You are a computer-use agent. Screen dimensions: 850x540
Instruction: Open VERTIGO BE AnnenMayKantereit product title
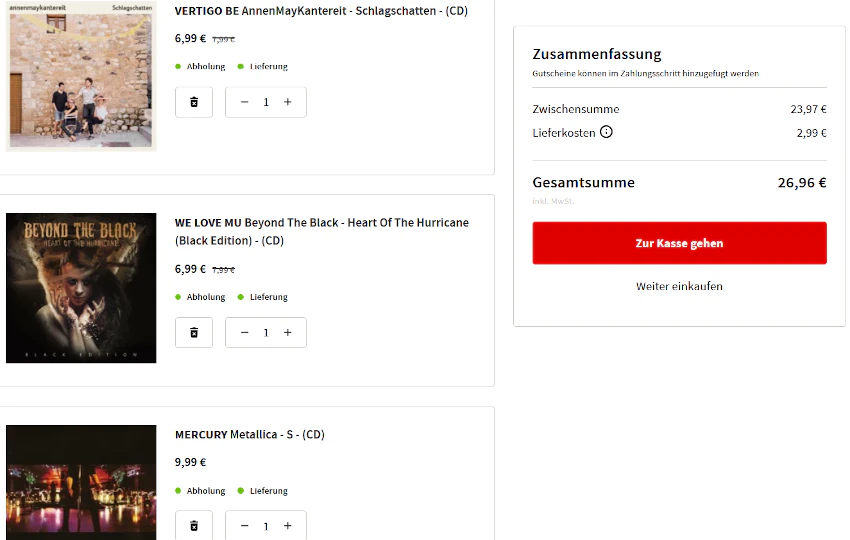coord(321,11)
